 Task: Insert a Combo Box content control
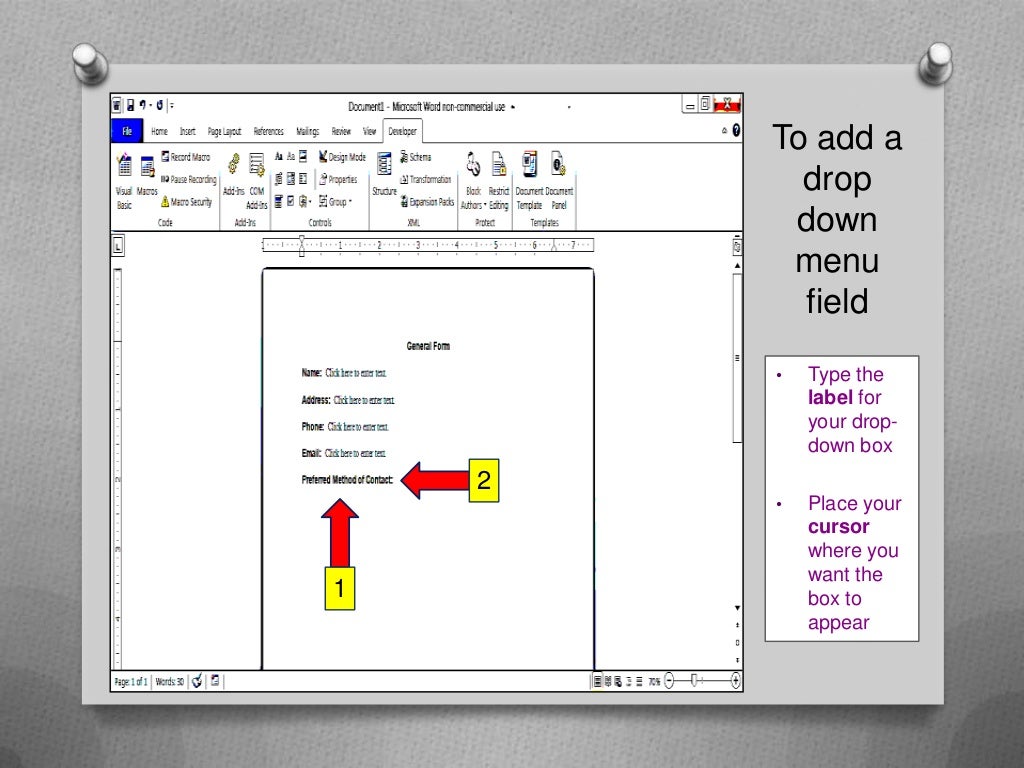click(x=291, y=179)
